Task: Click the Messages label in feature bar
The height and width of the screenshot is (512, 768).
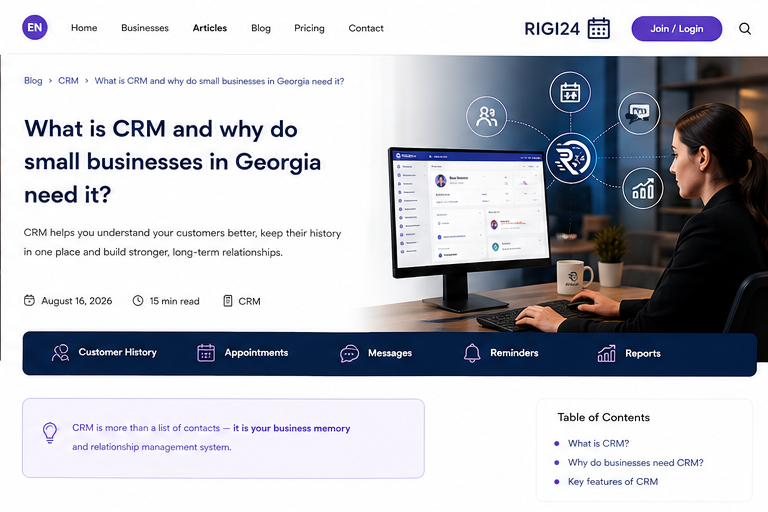Action: pos(390,353)
